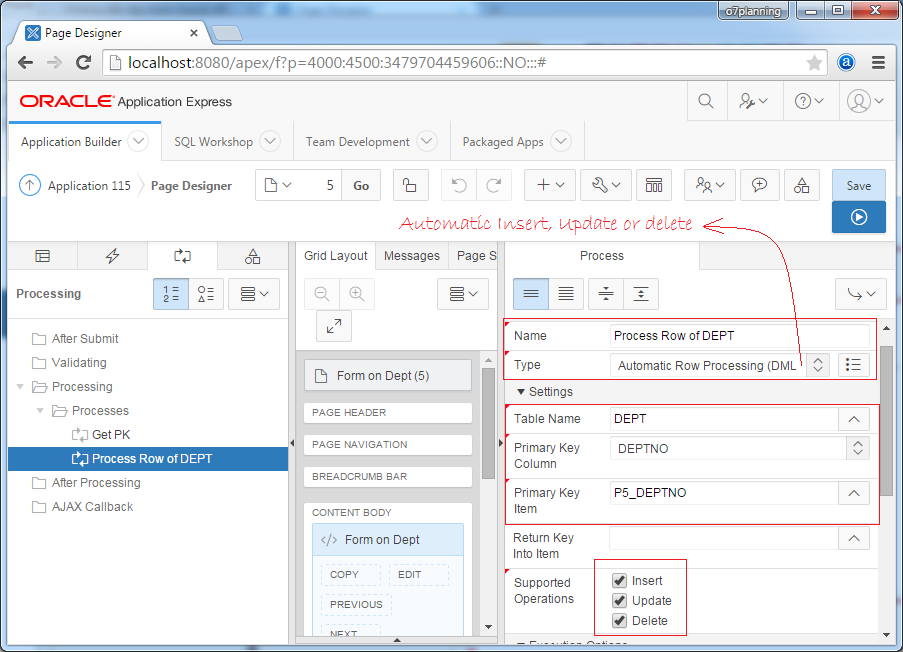Switch to the Messages tab

412,256
